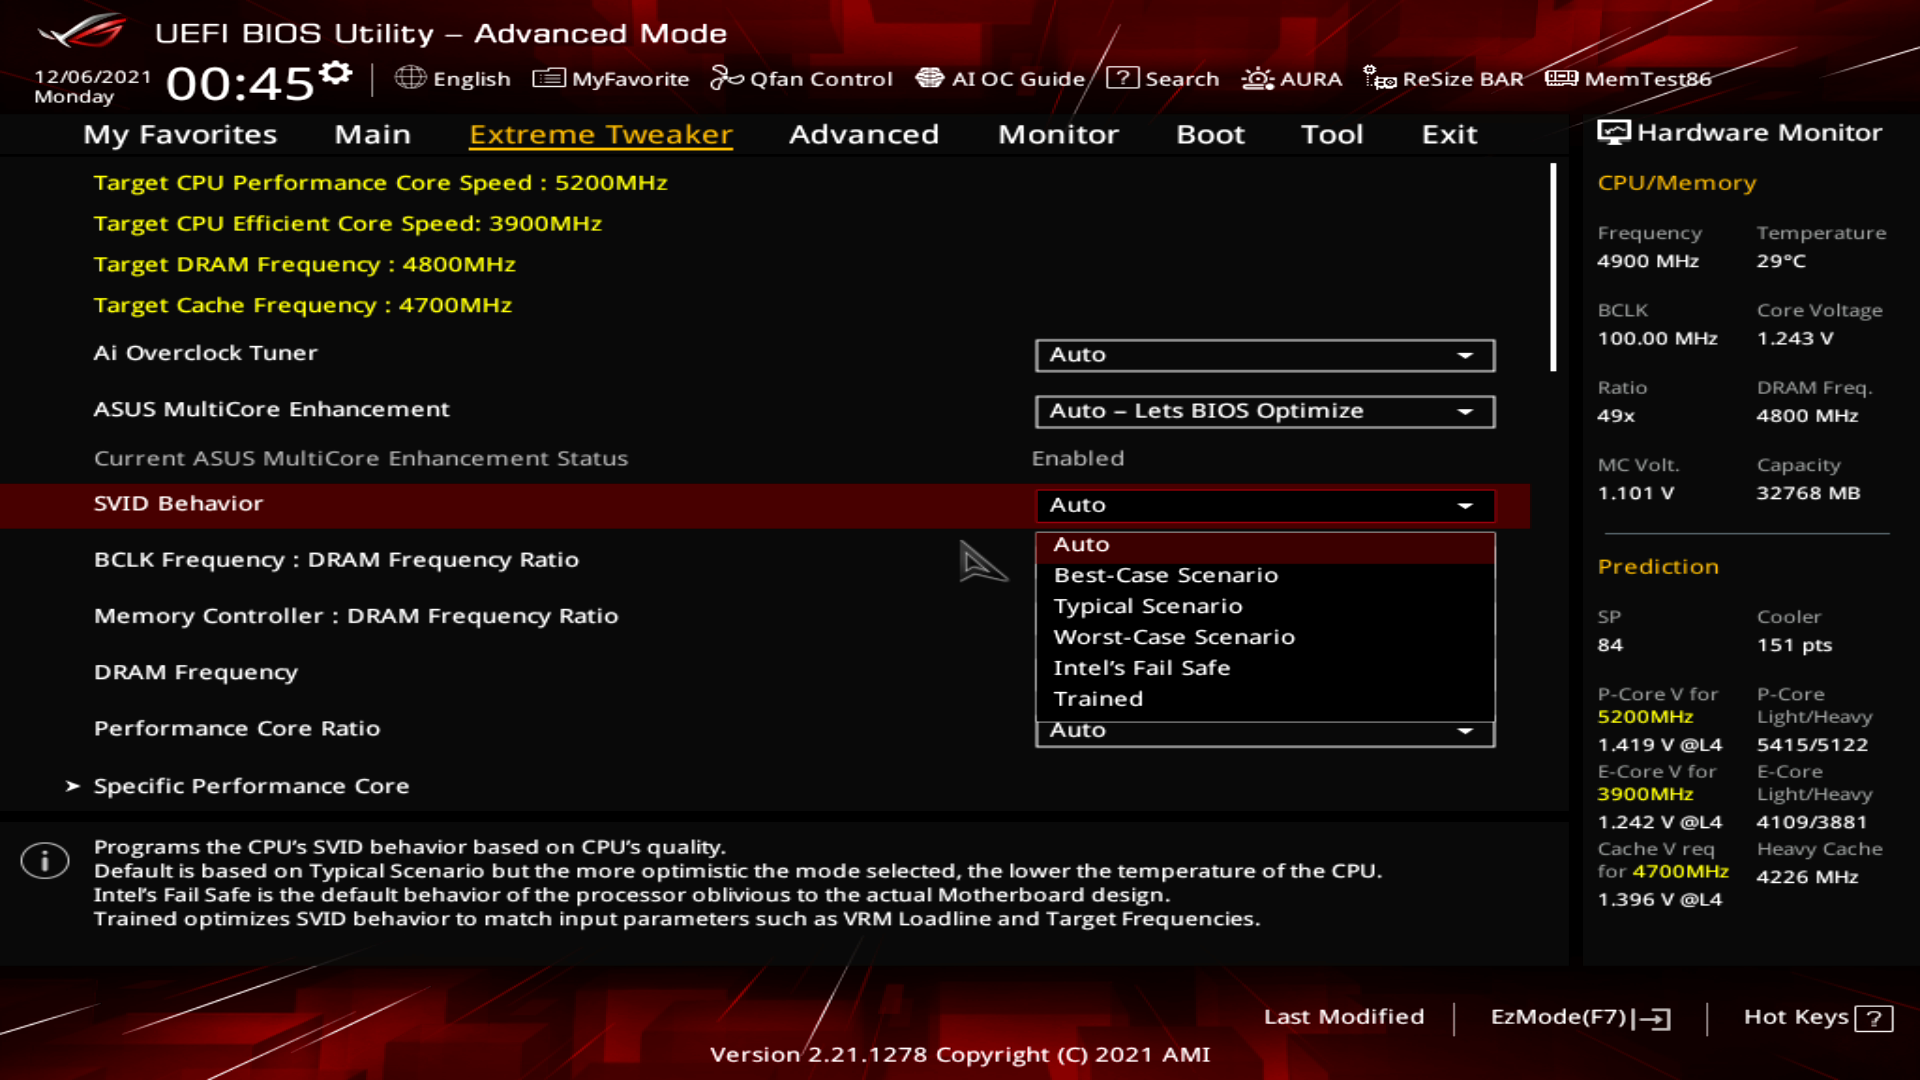Click EzMode(F7) button
This screenshot has width=1920, height=1080.
(x=1580, y=1017)
